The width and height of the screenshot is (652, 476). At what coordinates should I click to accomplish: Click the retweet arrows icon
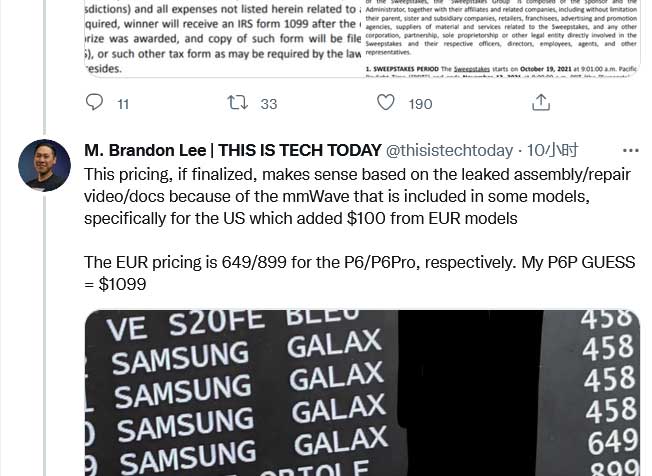(237, 102)
